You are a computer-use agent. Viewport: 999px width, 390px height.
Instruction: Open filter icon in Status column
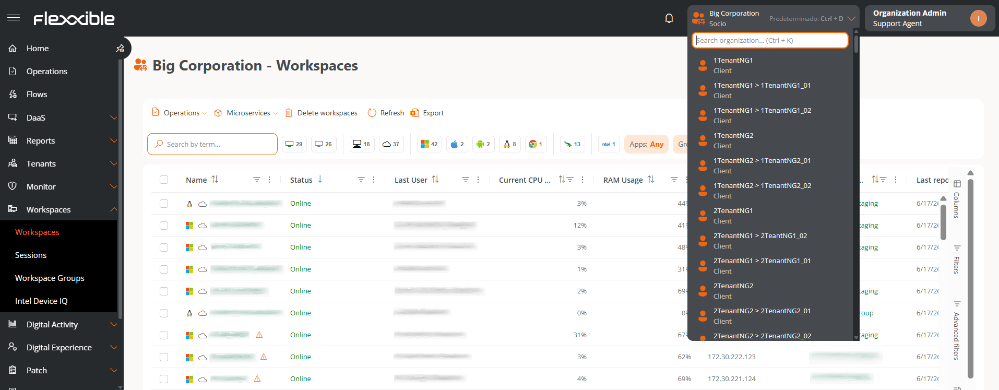coord(361,180)
